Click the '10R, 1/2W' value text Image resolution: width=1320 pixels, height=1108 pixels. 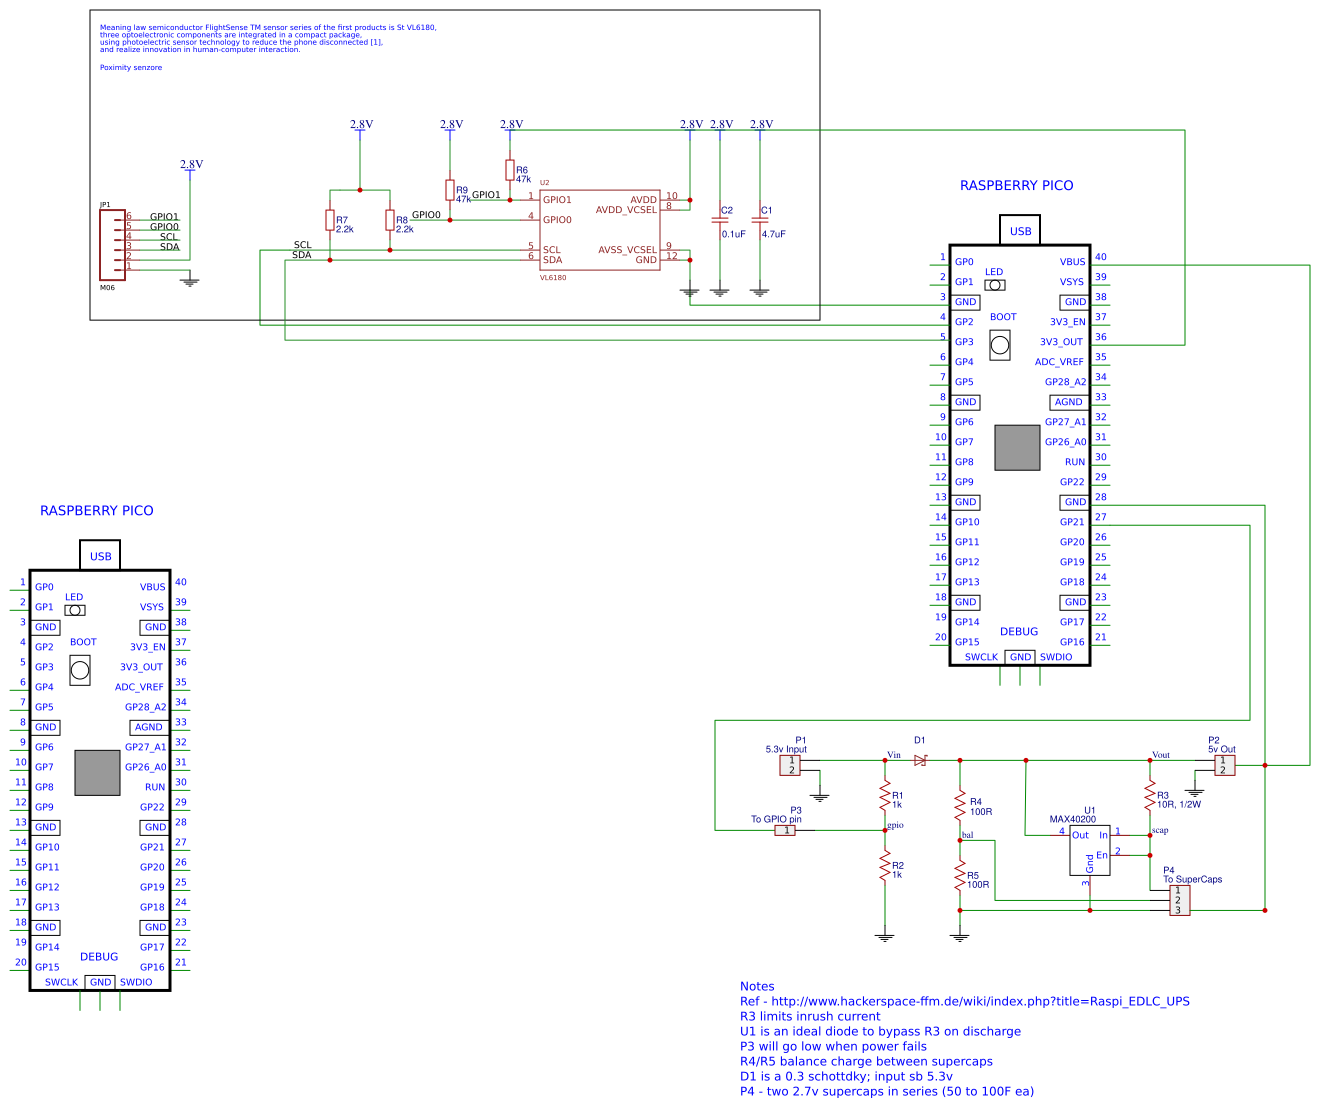point(1179,804)
